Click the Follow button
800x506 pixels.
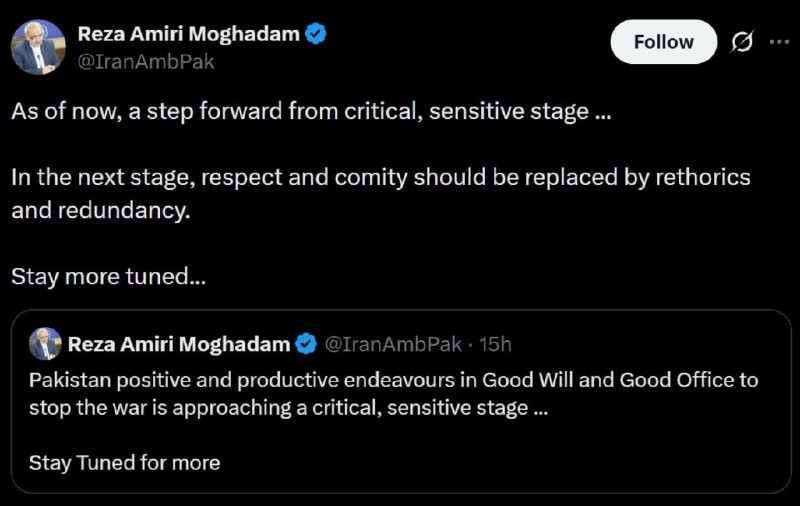coord(663,42)
